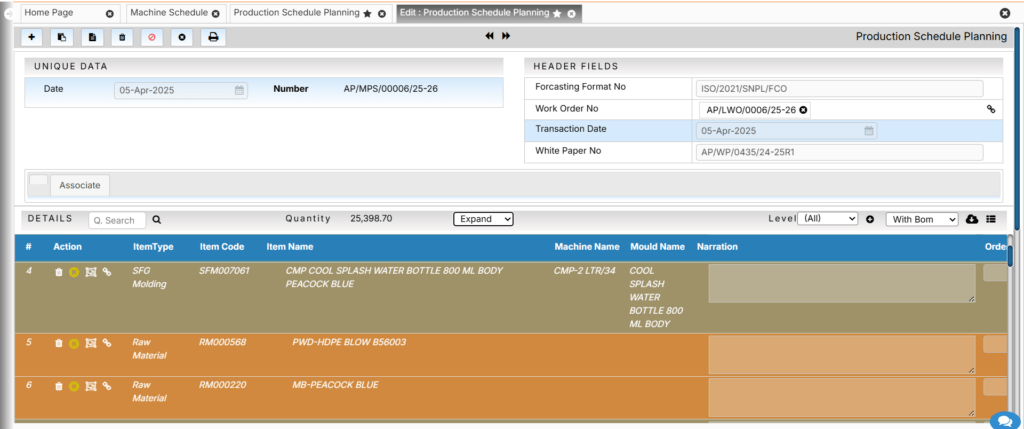Open the Associate tab
This screenshot has width=1024, height=429.
(x=80, y=185)
